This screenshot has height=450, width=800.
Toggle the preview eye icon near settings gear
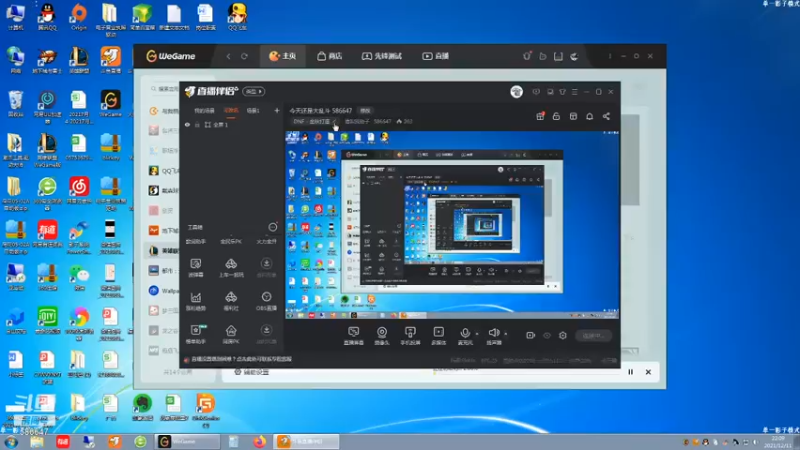(547, 335)
